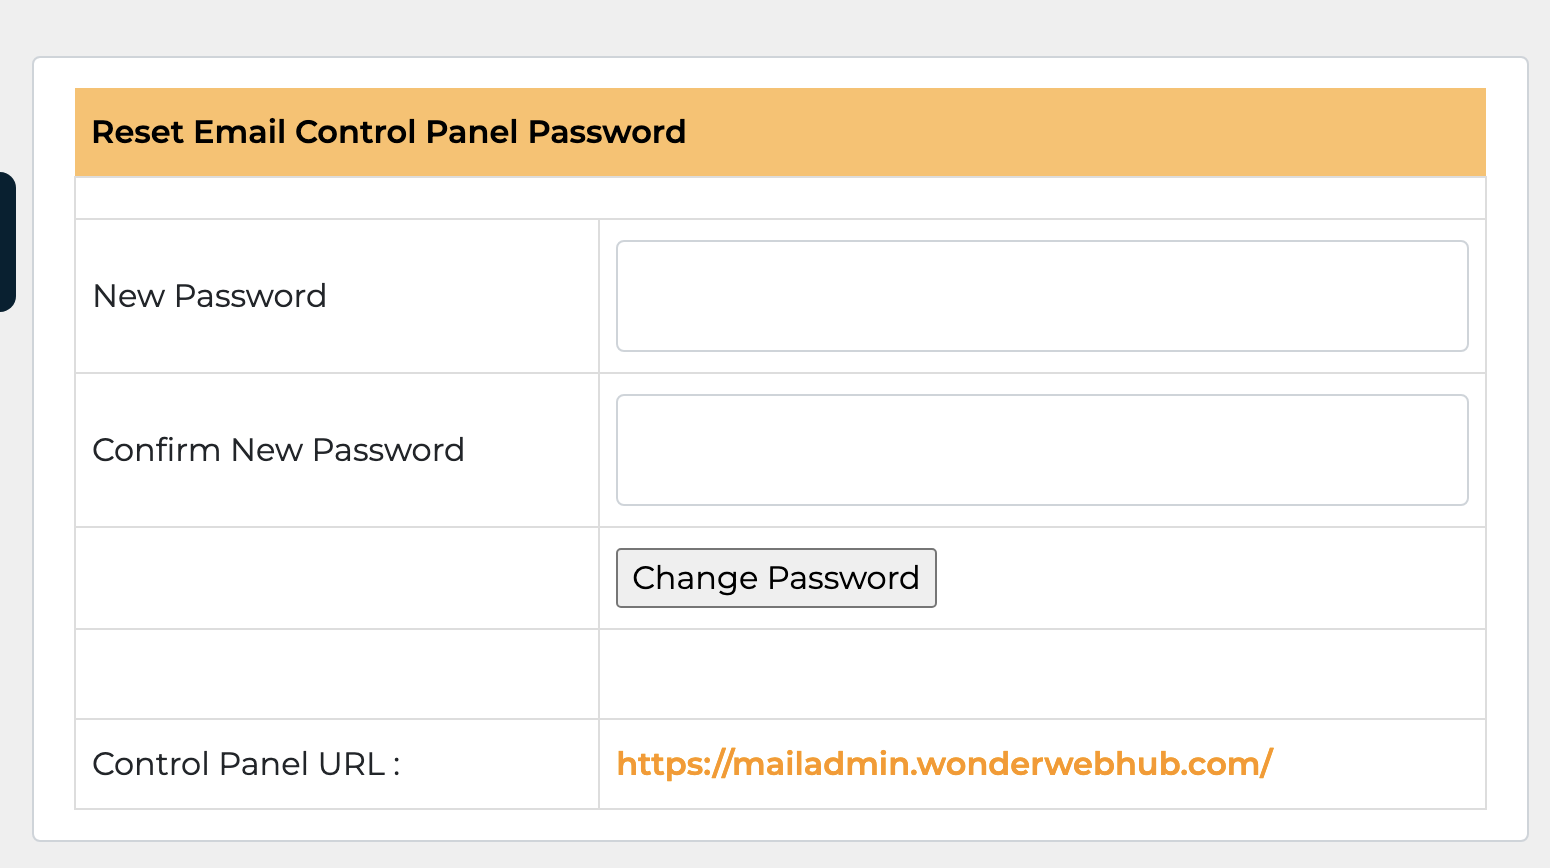This screenshot has height=868, width=1550.
Task: Open the mailadmin.wonderwebhub.com link
Action: point(944,764)
